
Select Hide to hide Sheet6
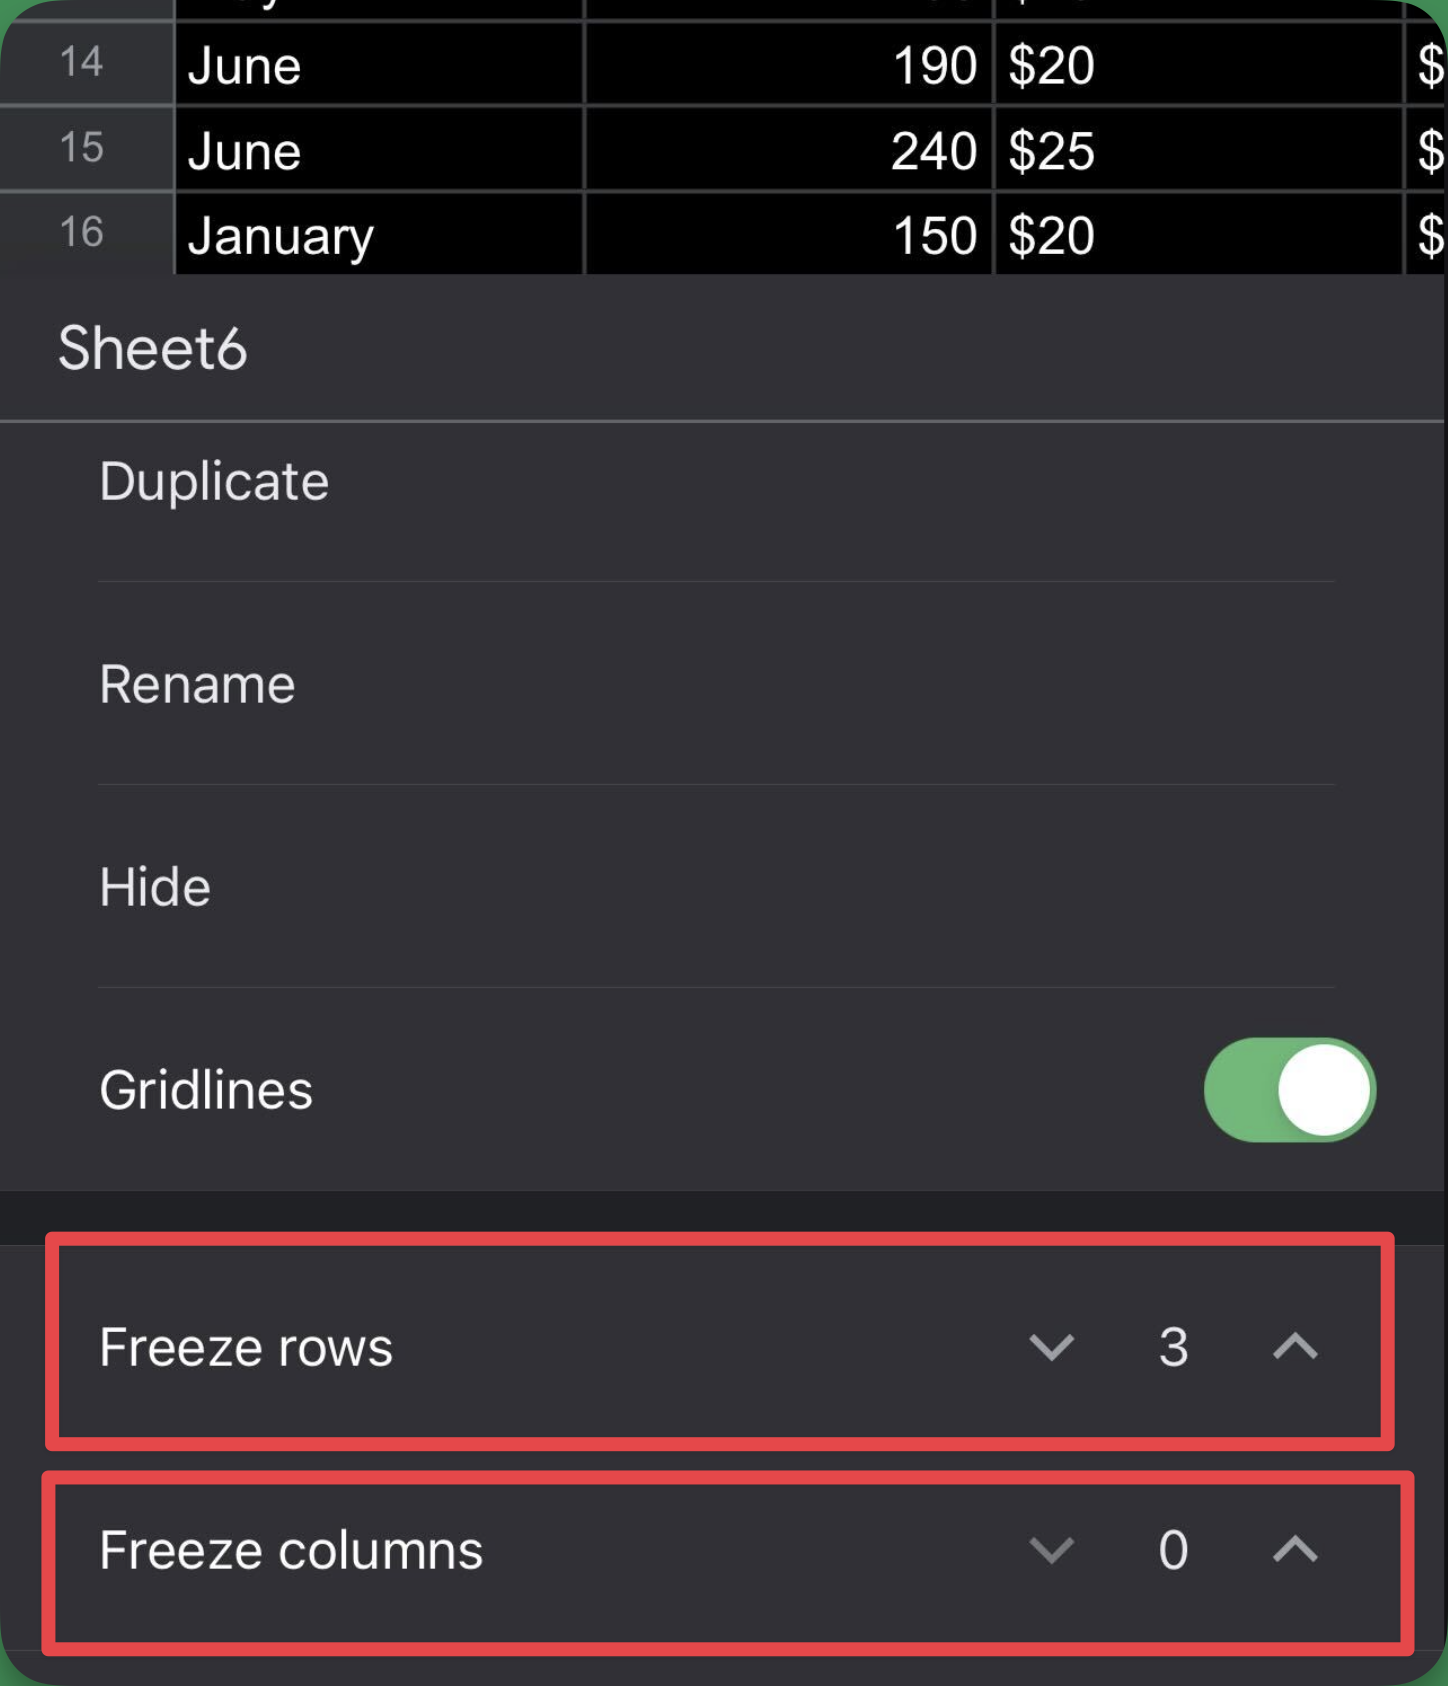[155, 887]
